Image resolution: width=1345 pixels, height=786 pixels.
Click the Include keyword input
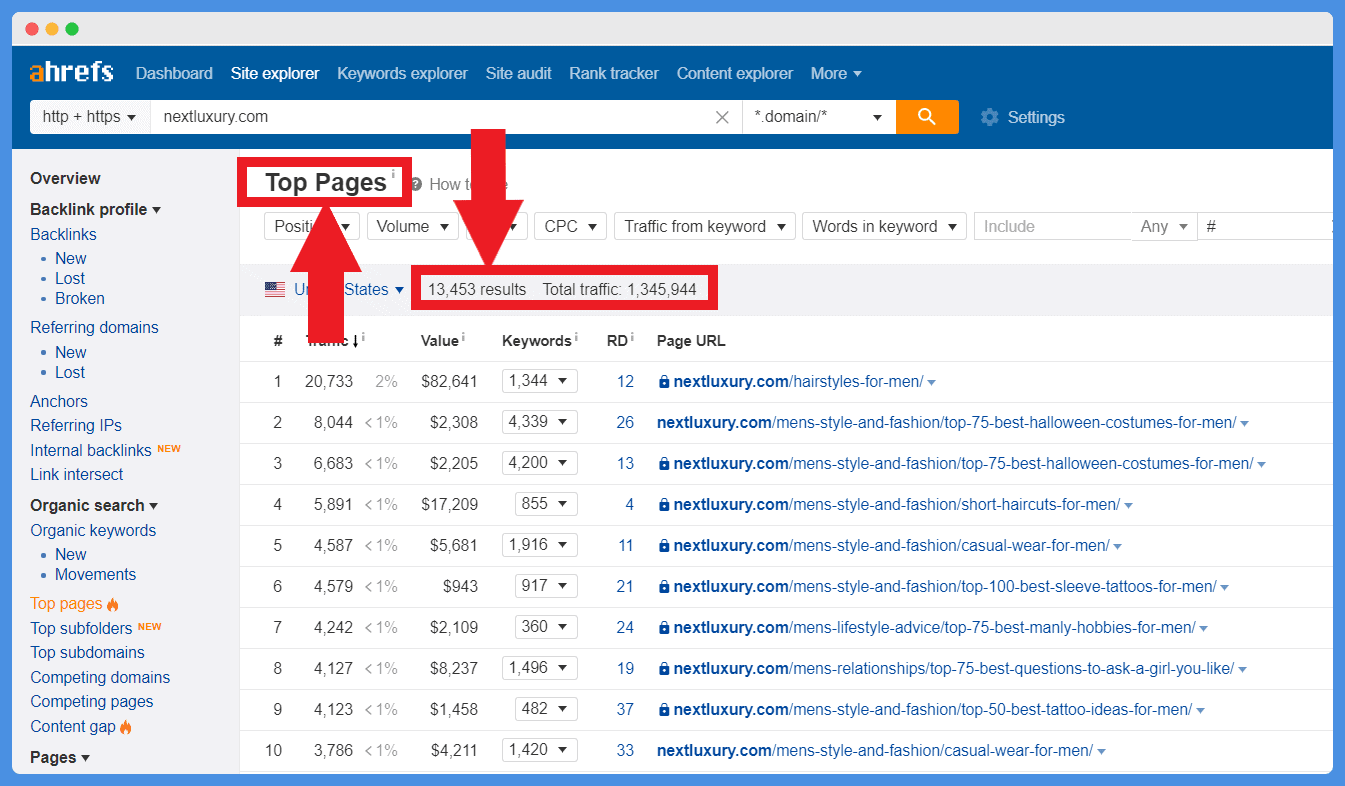coord(1053,226)
